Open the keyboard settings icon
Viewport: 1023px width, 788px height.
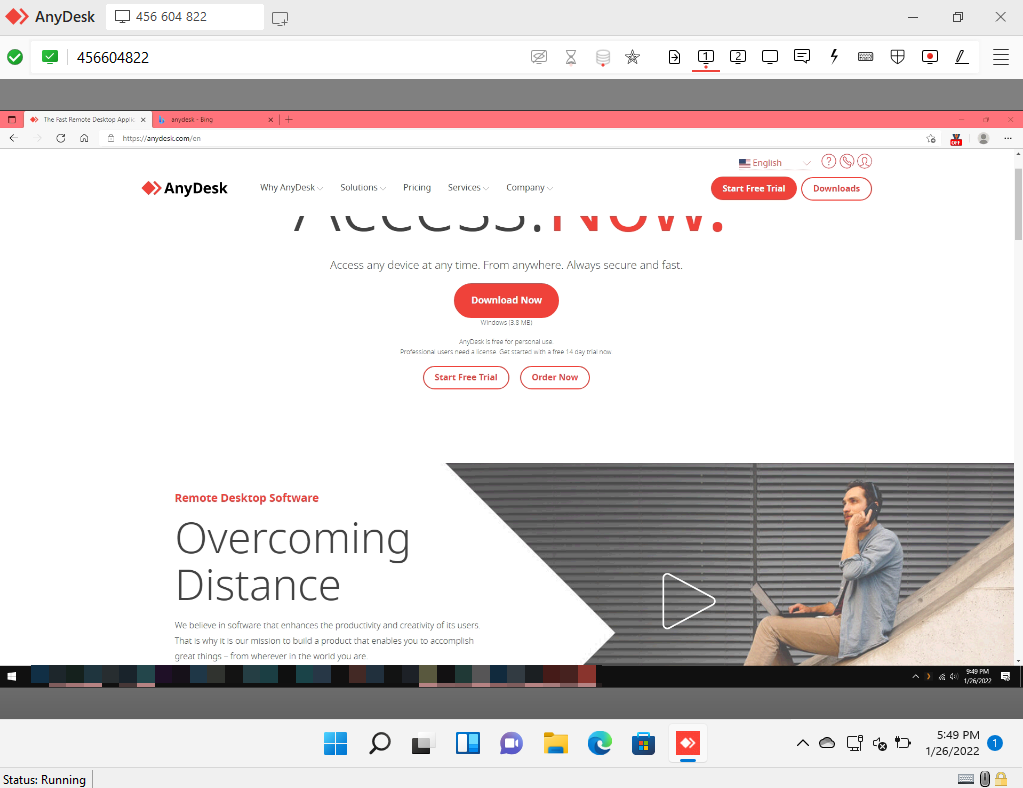coord(866,57)
